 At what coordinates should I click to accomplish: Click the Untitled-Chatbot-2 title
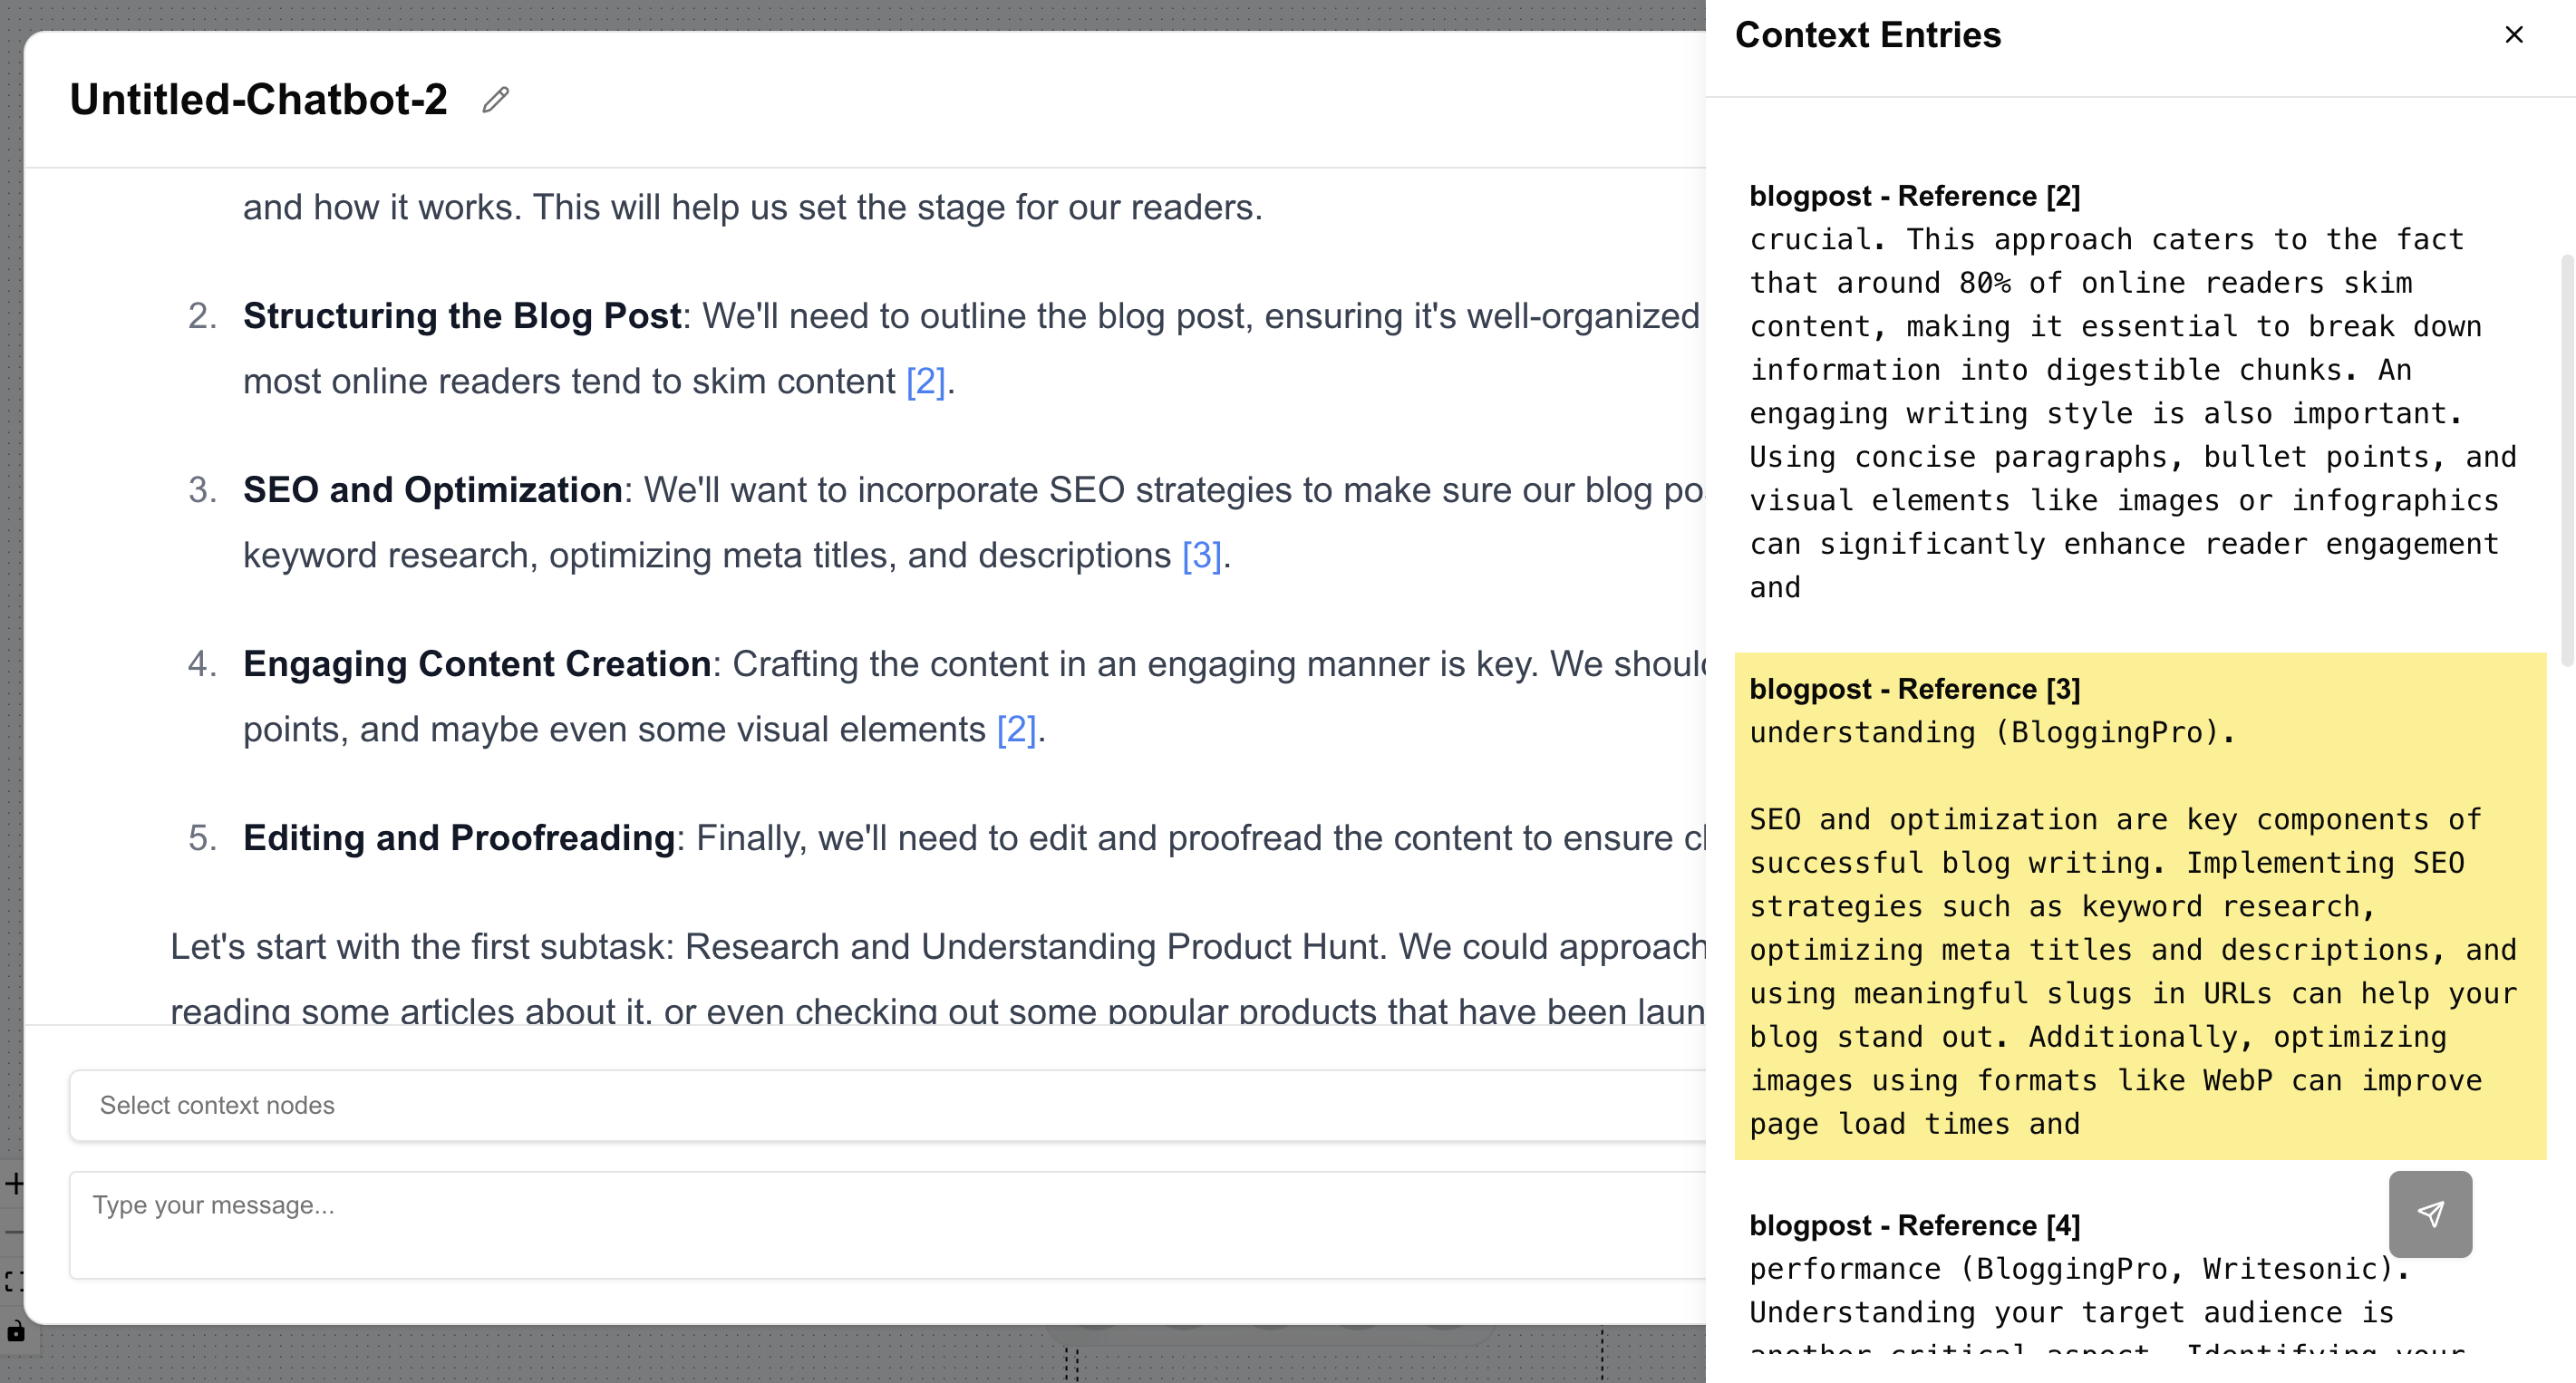[x=258, y=100]
